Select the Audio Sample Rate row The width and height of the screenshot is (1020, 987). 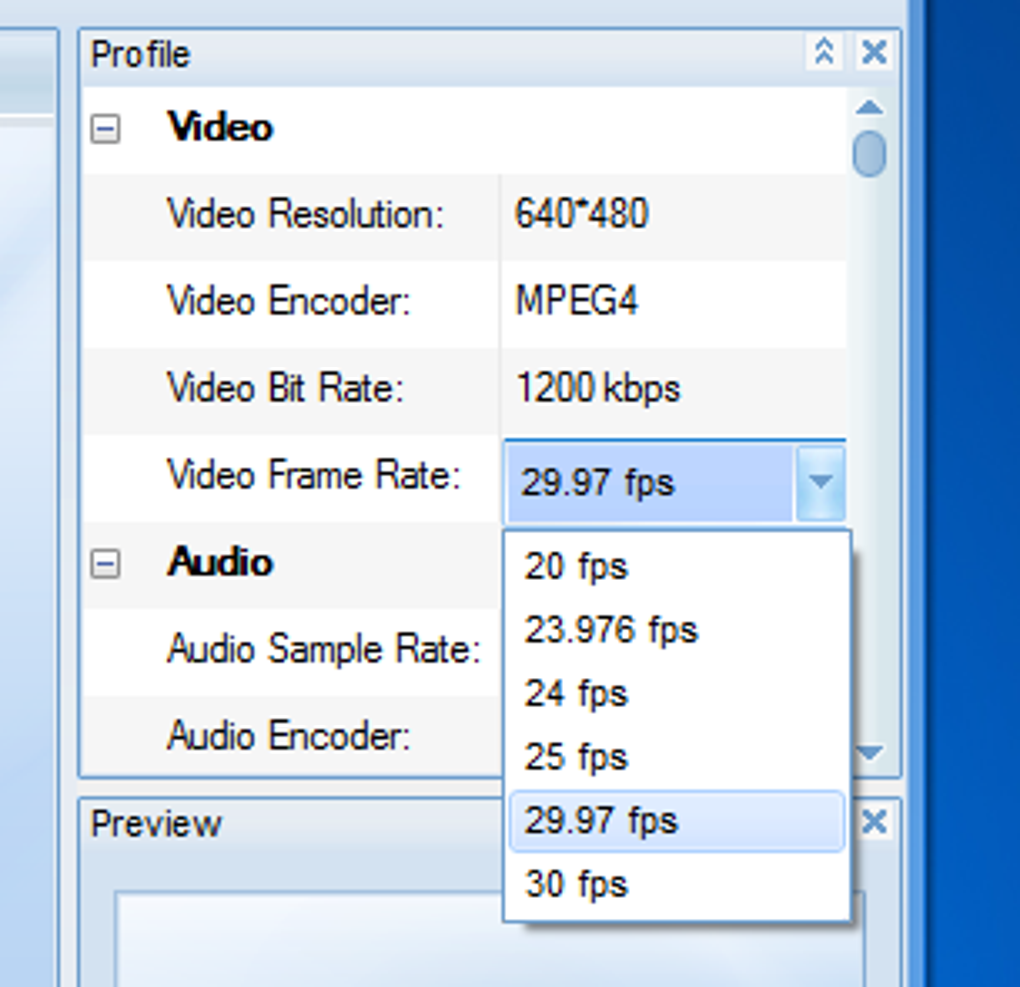[293, 651]
